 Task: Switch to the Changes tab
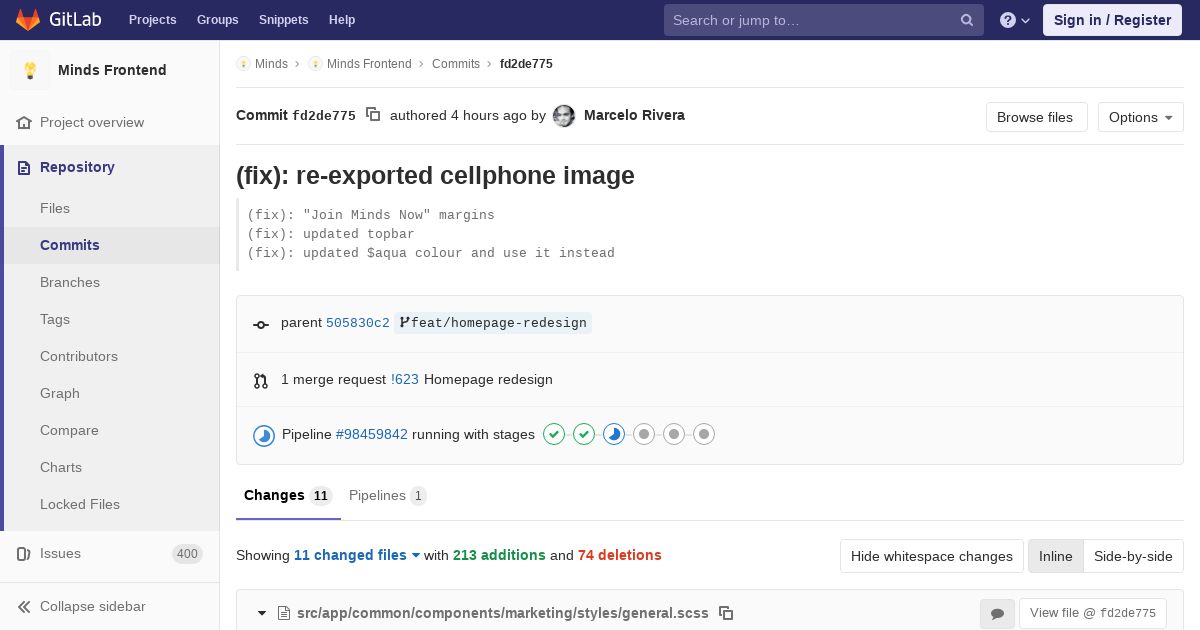(288, 496)
